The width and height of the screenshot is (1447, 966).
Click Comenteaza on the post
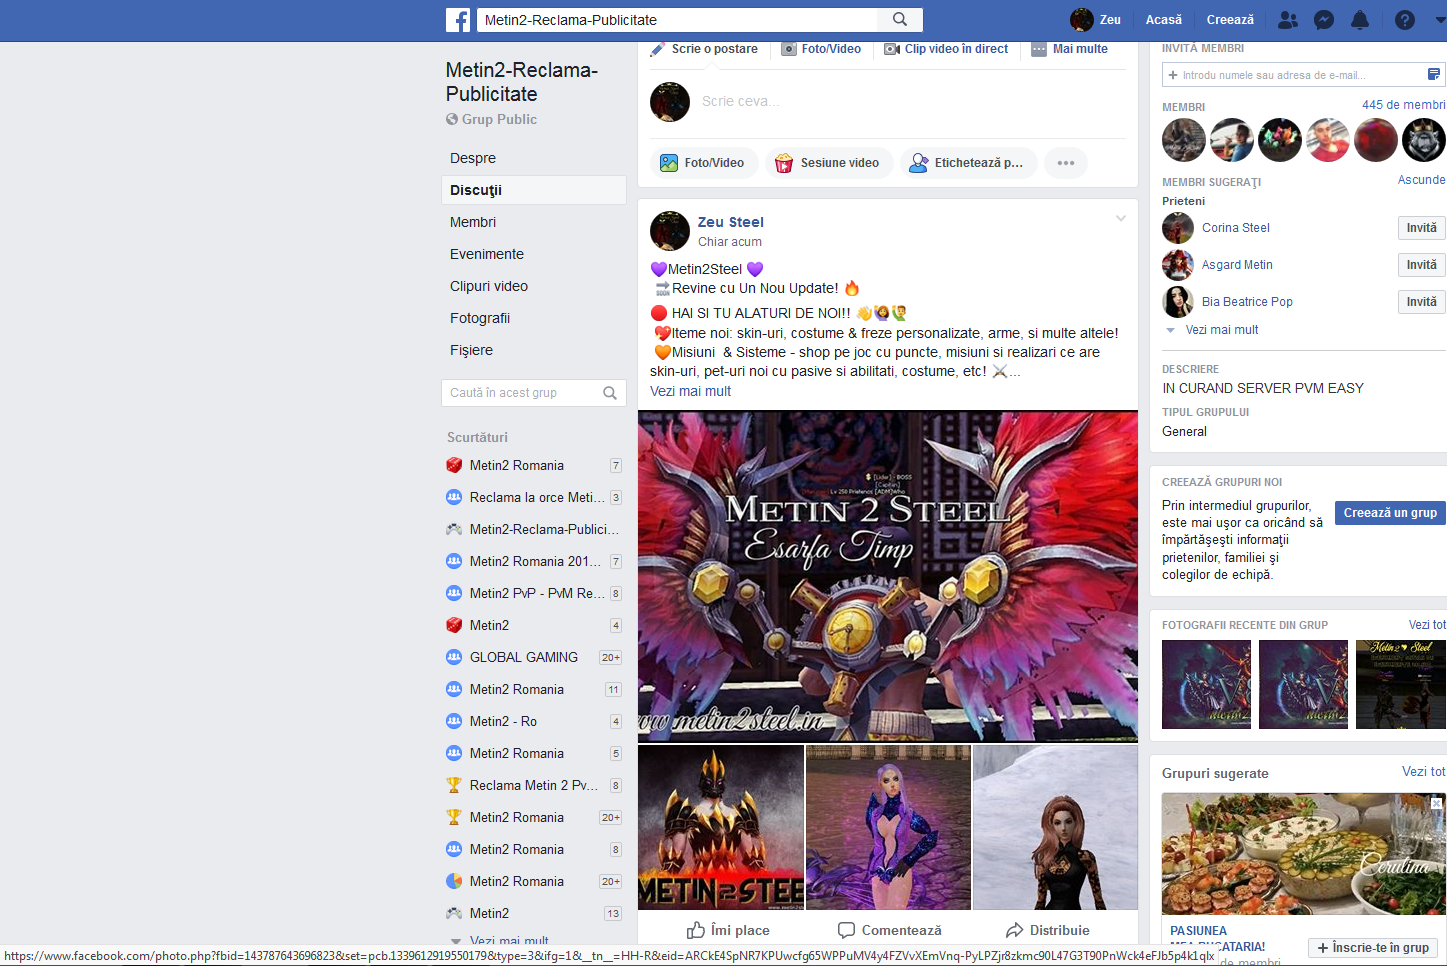point(889,930)
